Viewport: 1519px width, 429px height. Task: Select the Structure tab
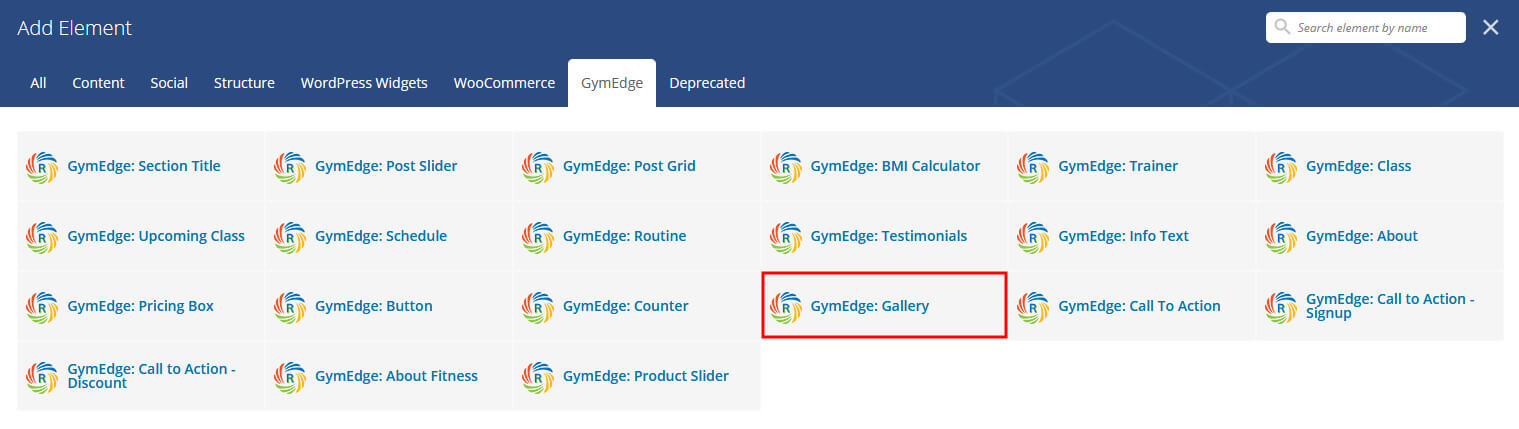tap(244, 83)
